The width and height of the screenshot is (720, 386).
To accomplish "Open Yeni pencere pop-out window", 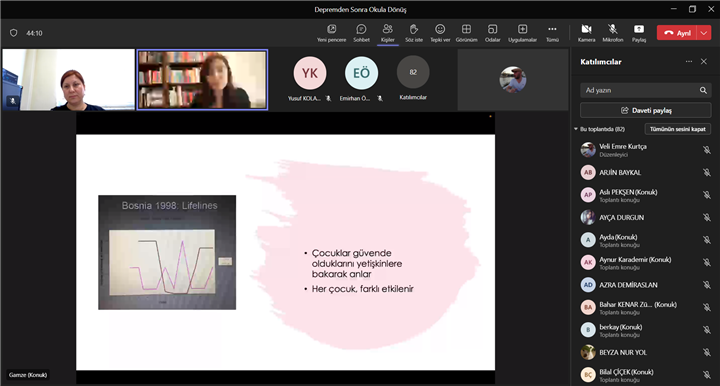I will 332,33.
